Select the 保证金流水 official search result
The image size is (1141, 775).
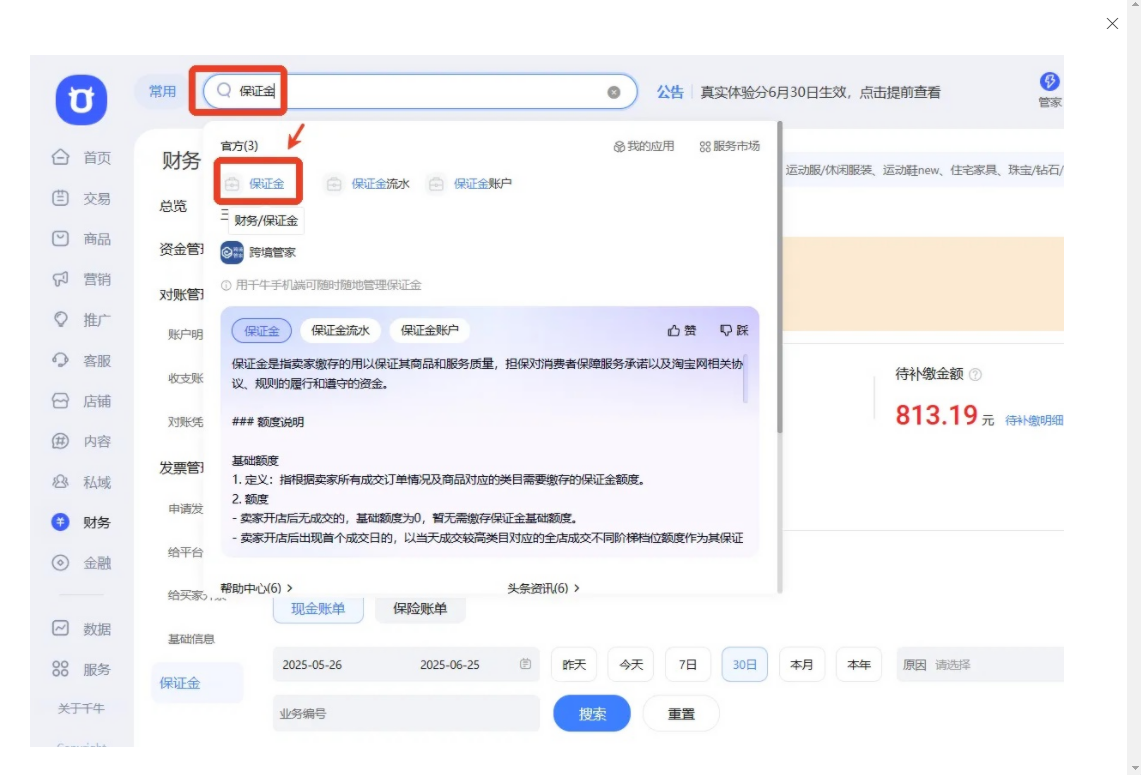(367, 184)
